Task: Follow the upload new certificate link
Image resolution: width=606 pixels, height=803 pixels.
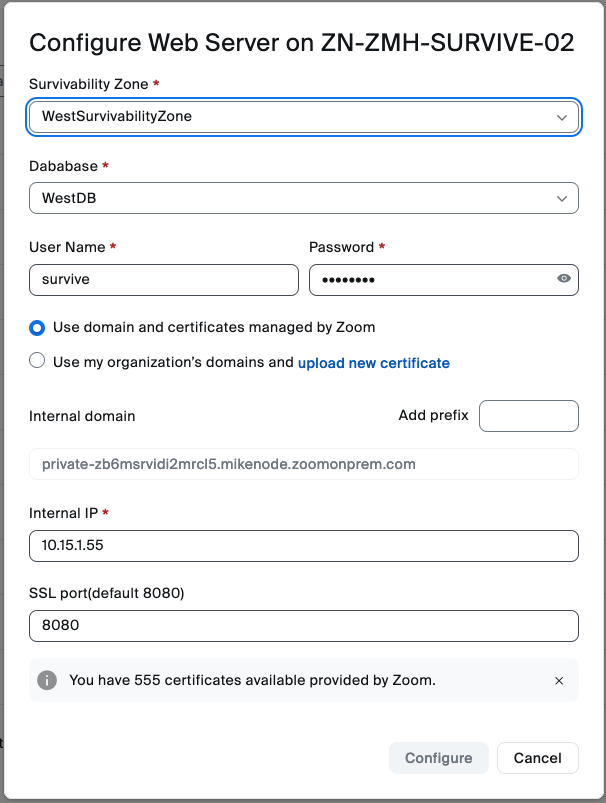Action: pyautogui.click(x=374, y=363)
